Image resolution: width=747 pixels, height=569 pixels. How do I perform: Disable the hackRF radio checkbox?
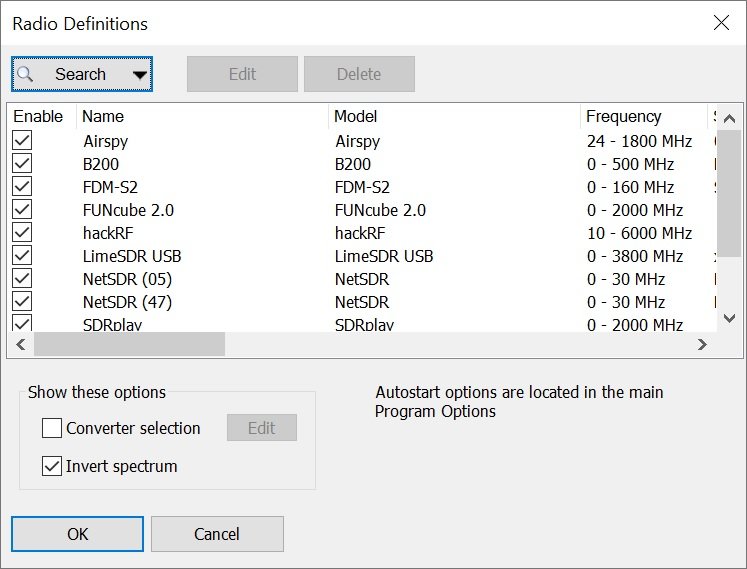point(22,233)
